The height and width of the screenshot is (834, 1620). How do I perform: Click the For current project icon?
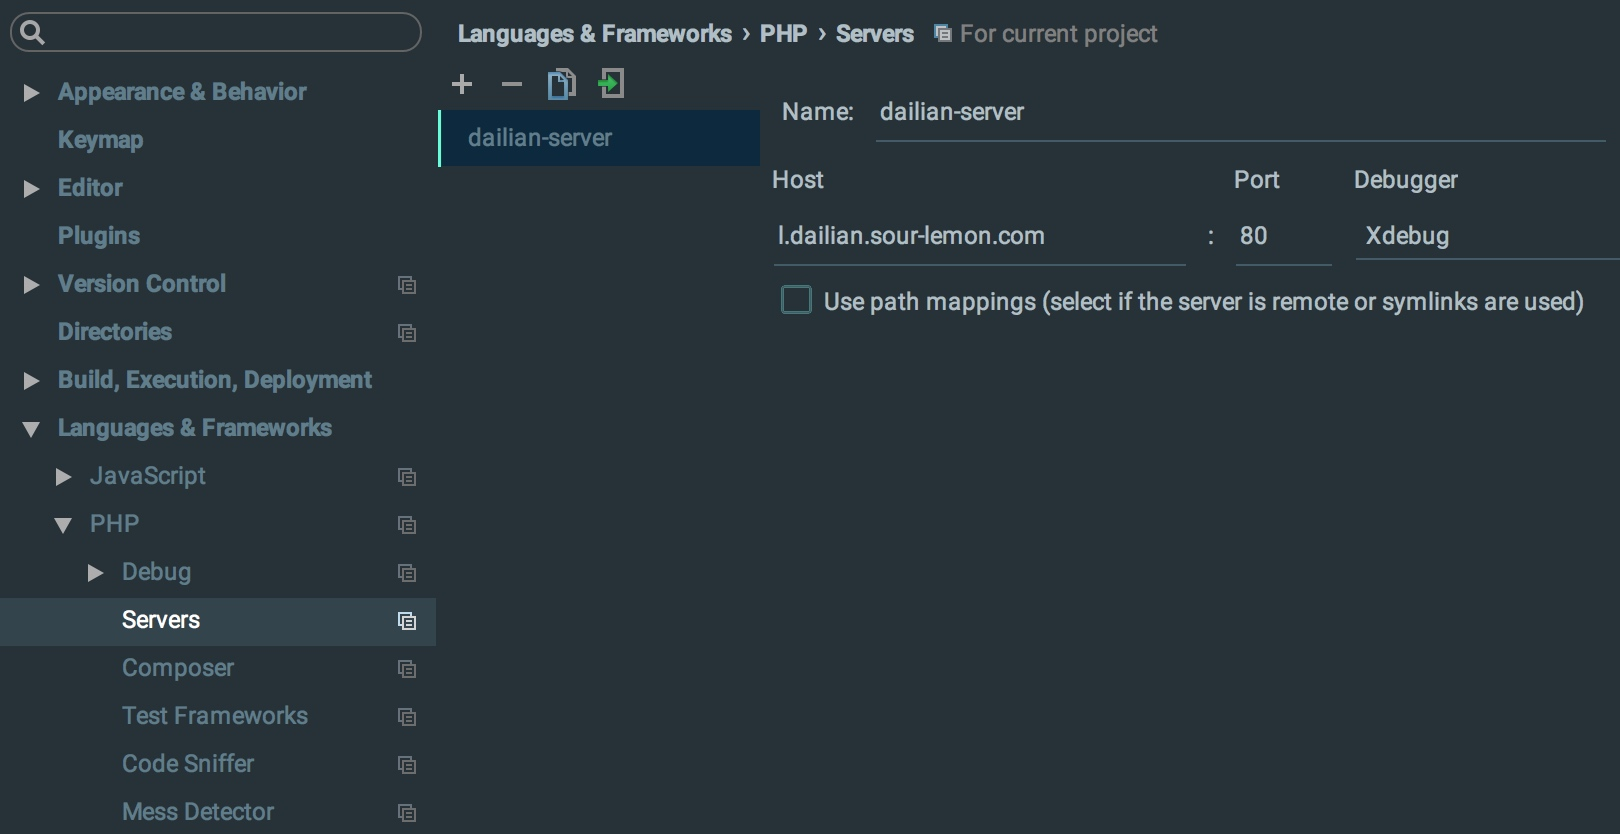942,34
